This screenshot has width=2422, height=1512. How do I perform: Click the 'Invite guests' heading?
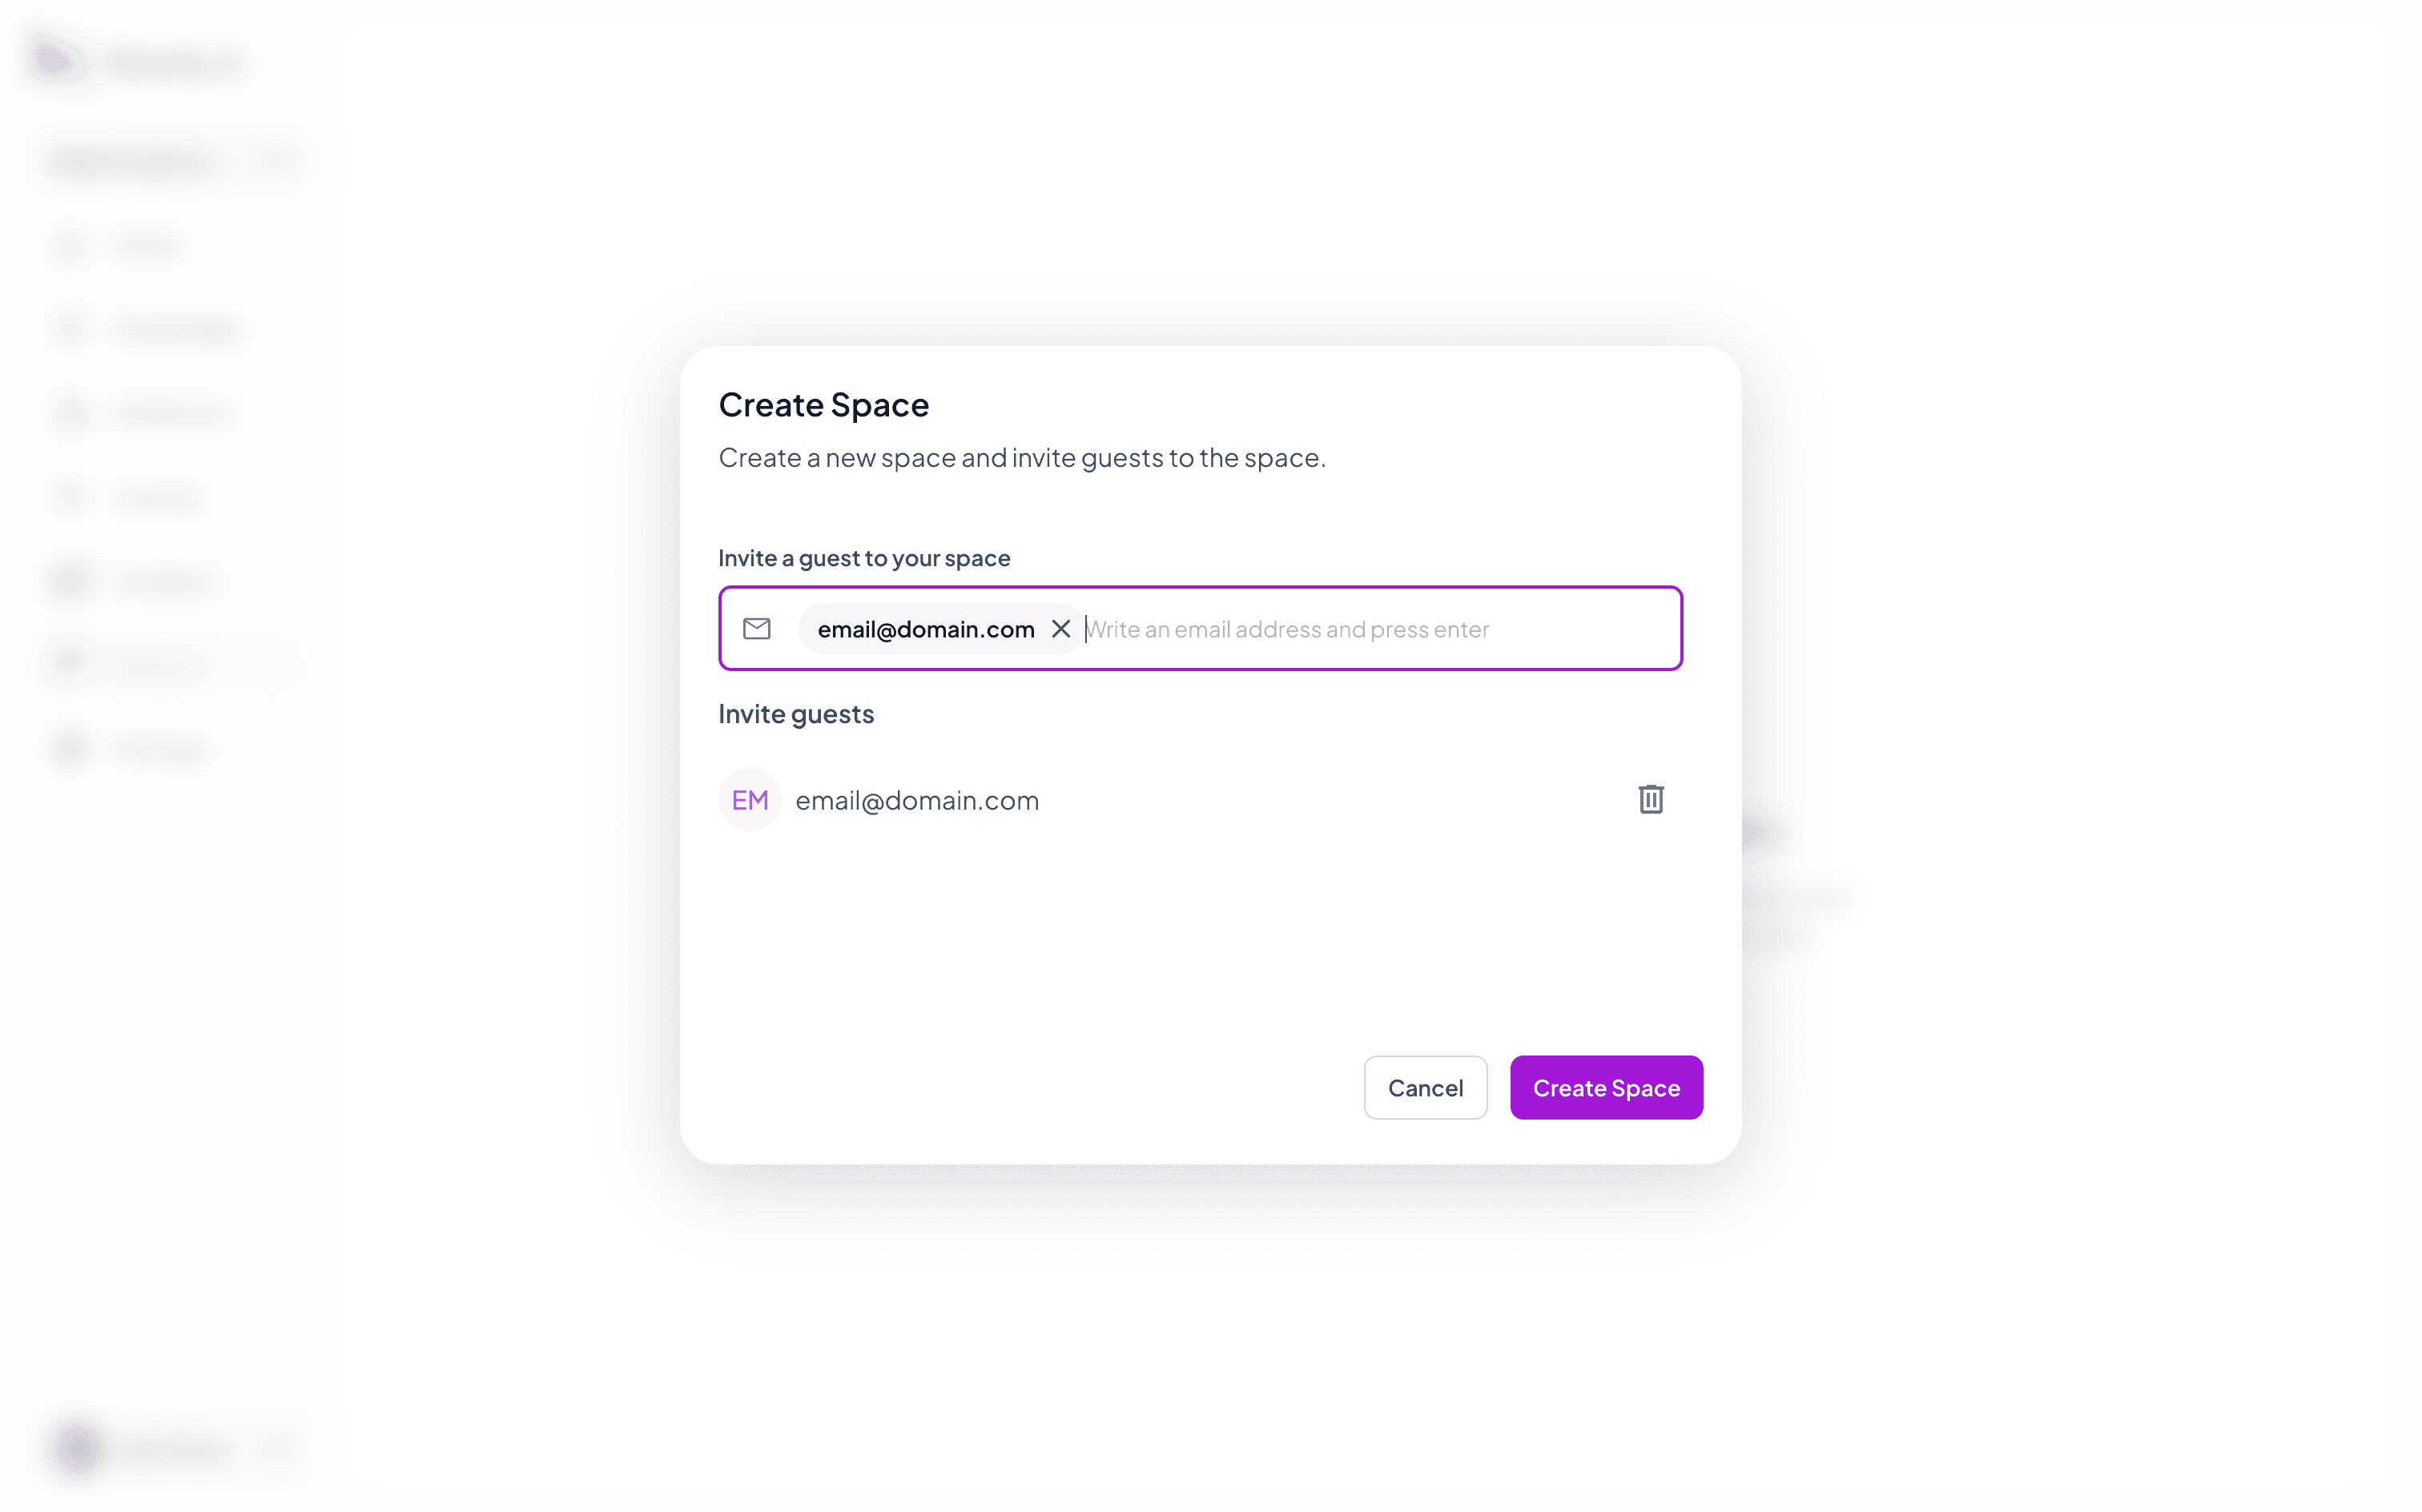tap(796, 714)
